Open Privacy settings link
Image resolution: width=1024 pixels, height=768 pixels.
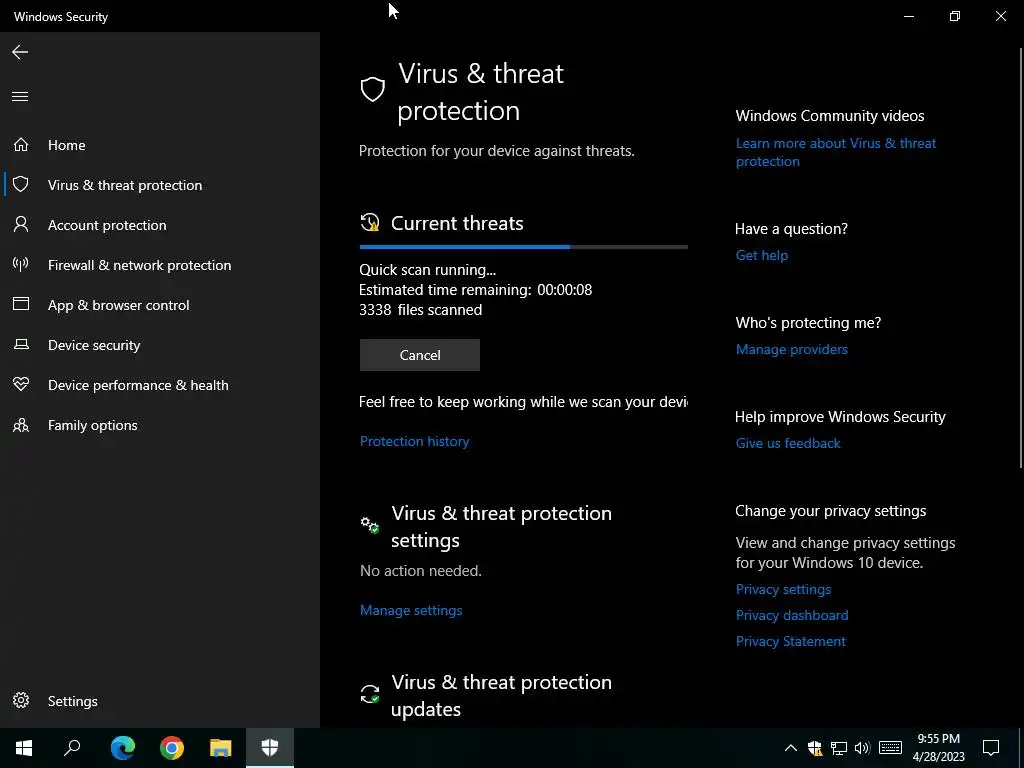784,589
